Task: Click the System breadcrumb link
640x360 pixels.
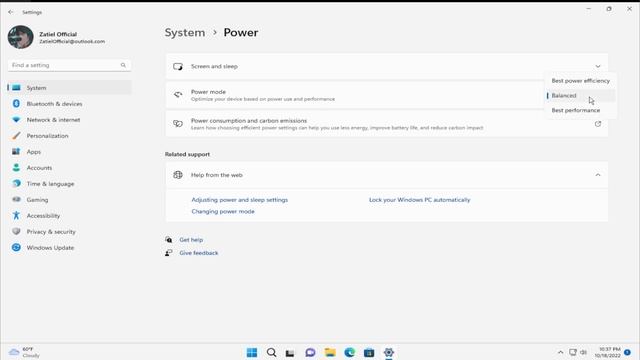Action: 185,33
